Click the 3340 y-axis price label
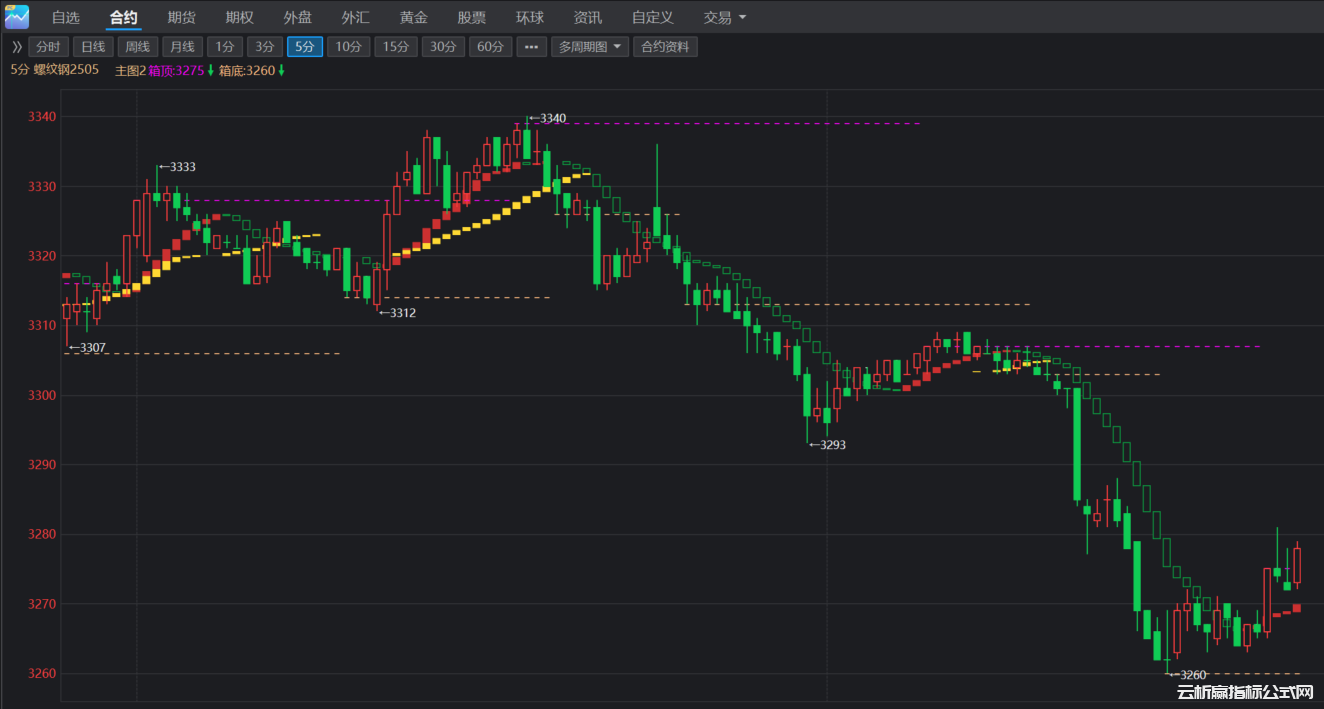The width and height of the screenshot is (1324, 709). click(x=42, y=117)
